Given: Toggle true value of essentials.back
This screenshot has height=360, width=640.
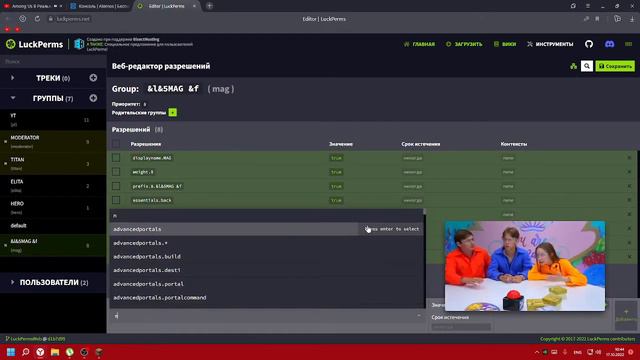Looking at the screenshot, I should [336, 200].
